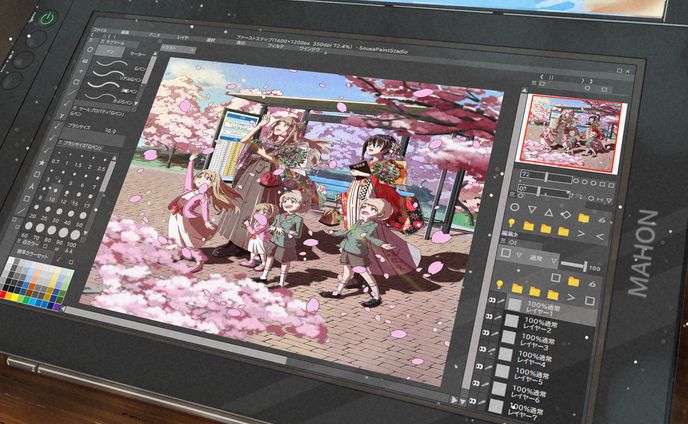Click the AA anti-alias icon below brush sizes

(69, 251)
